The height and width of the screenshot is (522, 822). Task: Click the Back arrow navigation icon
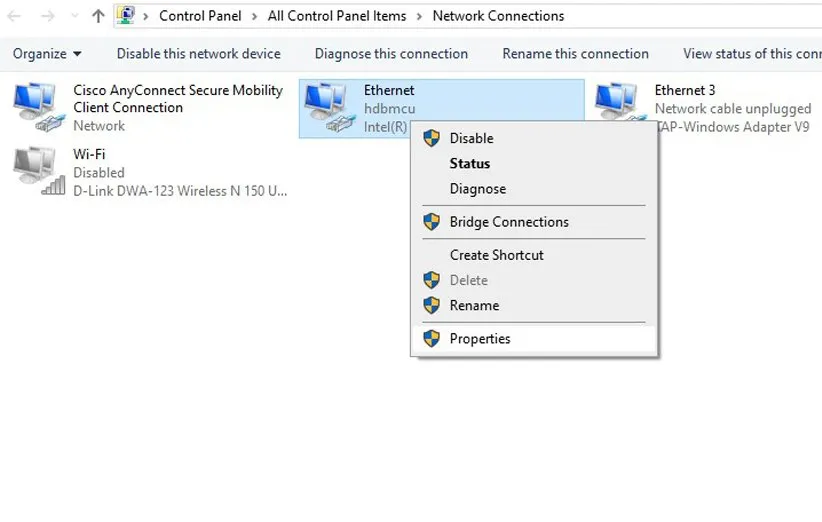[14, 16]
